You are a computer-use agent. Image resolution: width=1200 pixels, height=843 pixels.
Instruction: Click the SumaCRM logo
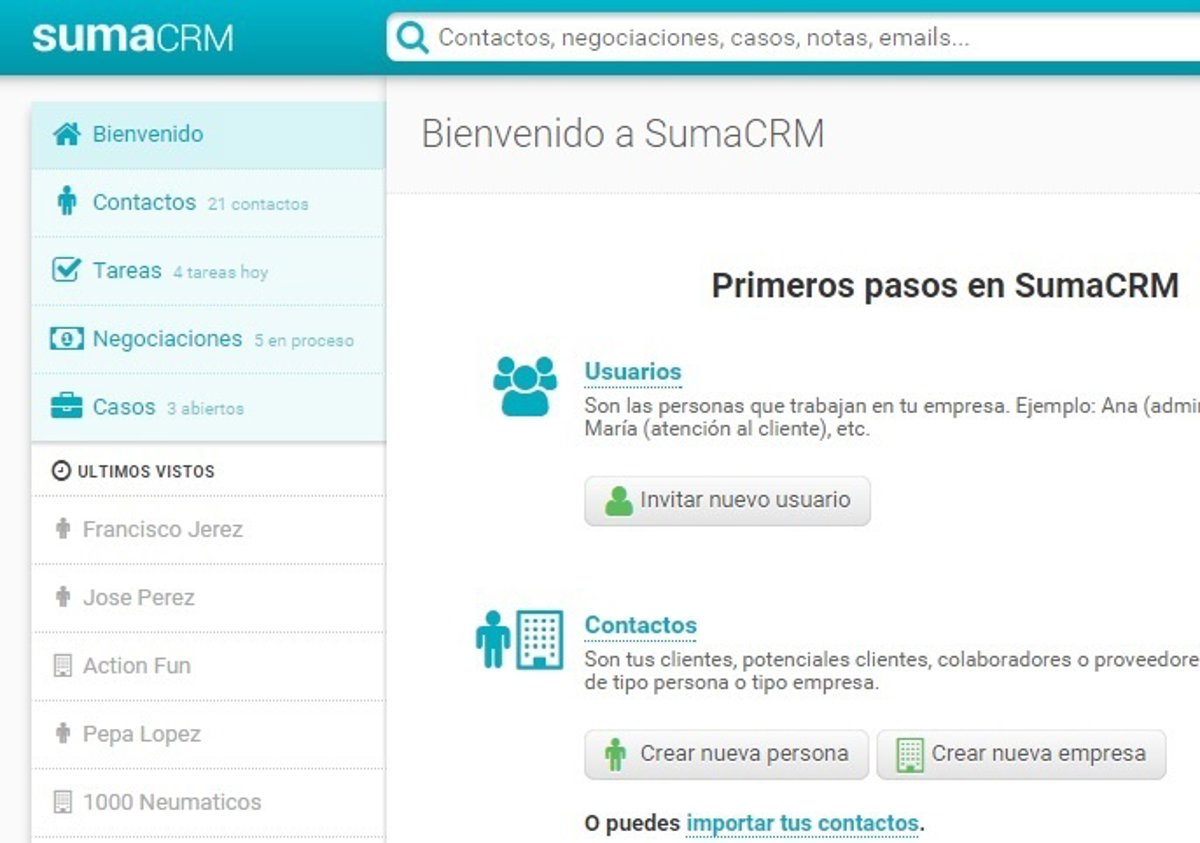[x=133, y=37]
